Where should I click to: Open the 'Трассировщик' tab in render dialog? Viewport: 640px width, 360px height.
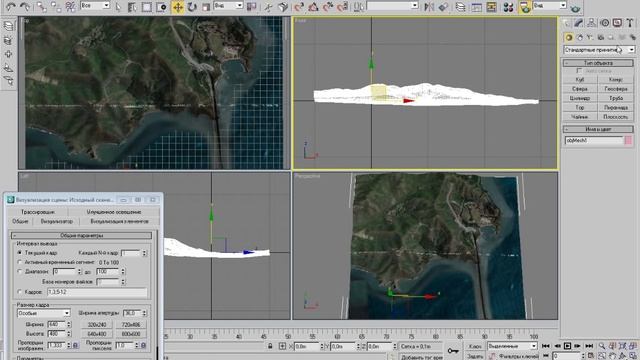(38, 212)
